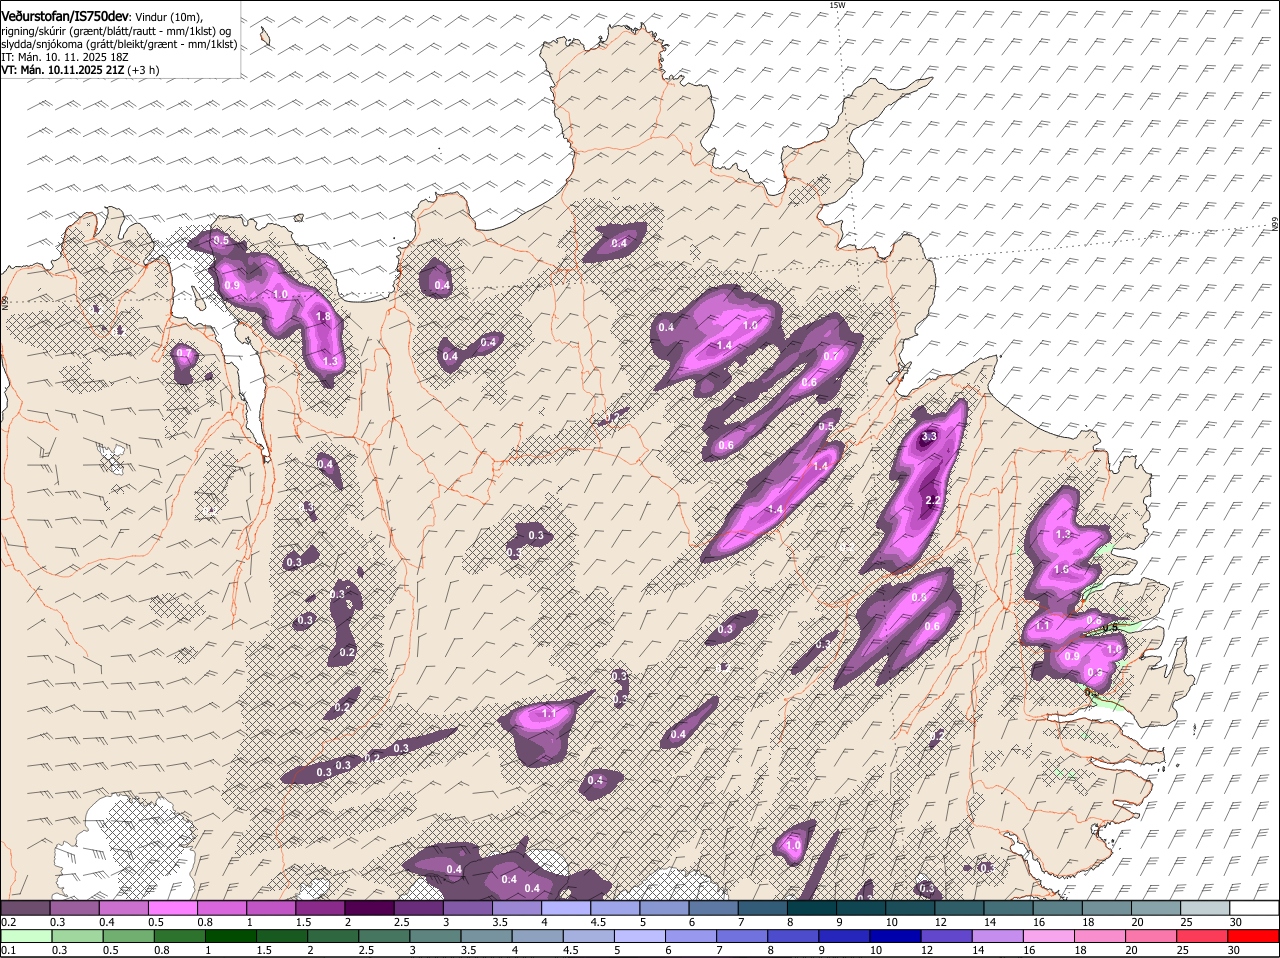Pick the bright pink 0.5 swatch in upper colour bar

[172, 908]
